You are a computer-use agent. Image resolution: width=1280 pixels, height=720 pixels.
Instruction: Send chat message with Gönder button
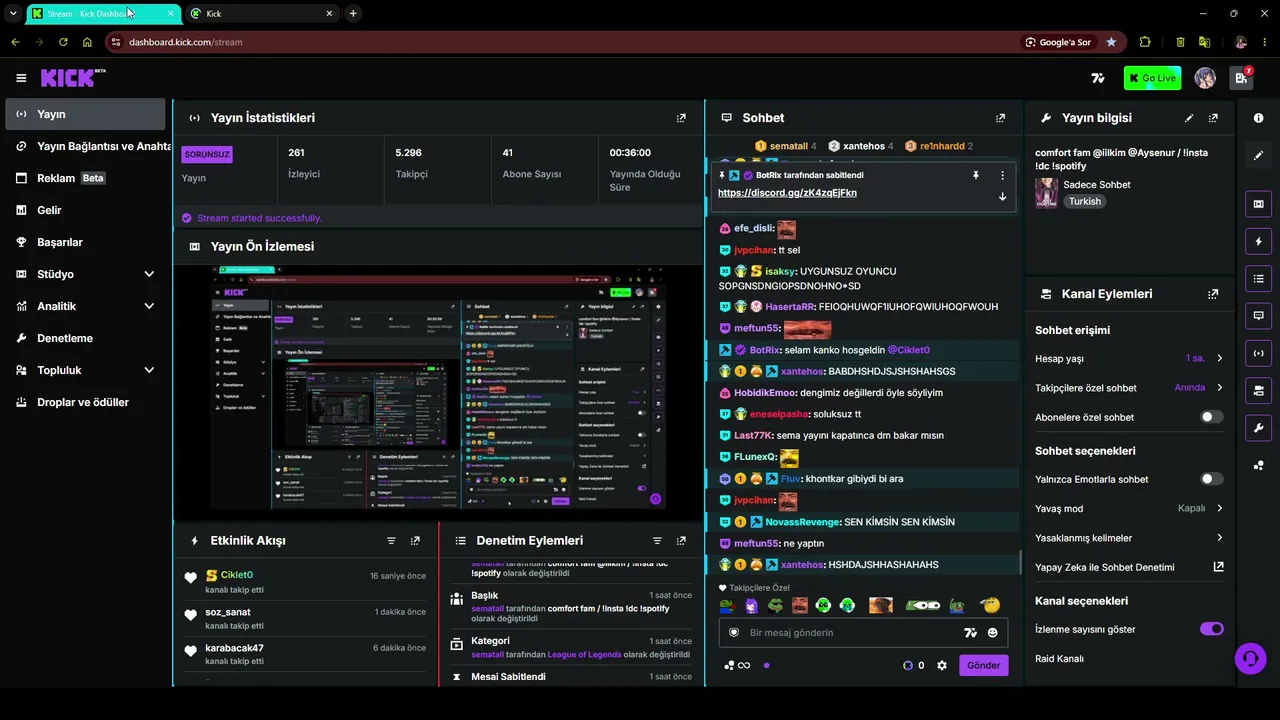pos(983,665)
